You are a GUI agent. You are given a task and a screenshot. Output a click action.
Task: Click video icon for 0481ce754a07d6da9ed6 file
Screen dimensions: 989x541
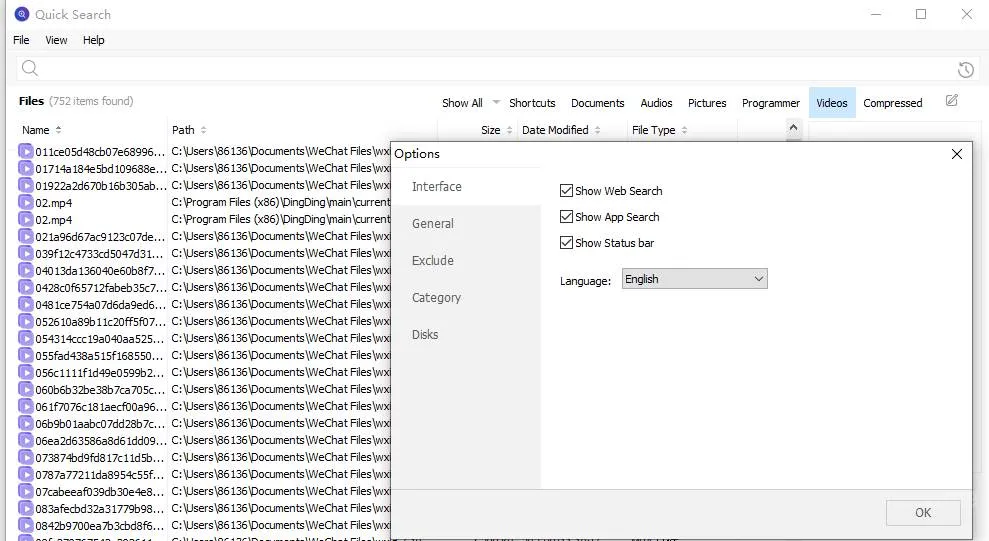pyautogui.click(x=25, y=305)
